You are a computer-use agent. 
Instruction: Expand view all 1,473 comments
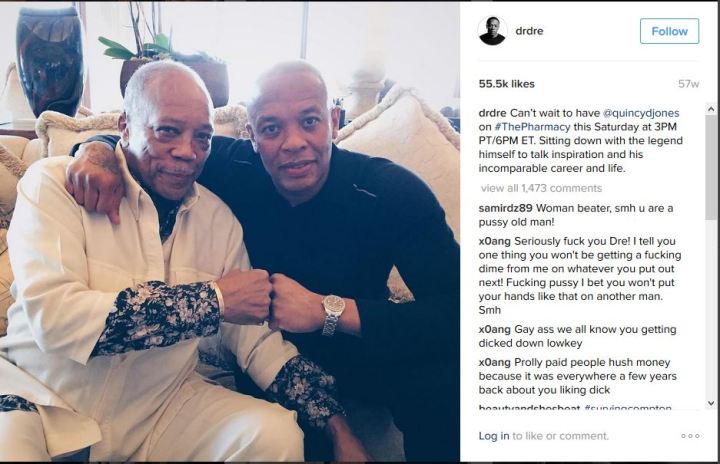click(541, 188)
